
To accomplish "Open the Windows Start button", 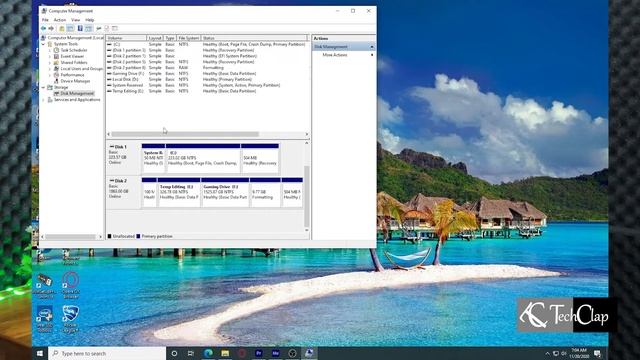I will point(40,353).
